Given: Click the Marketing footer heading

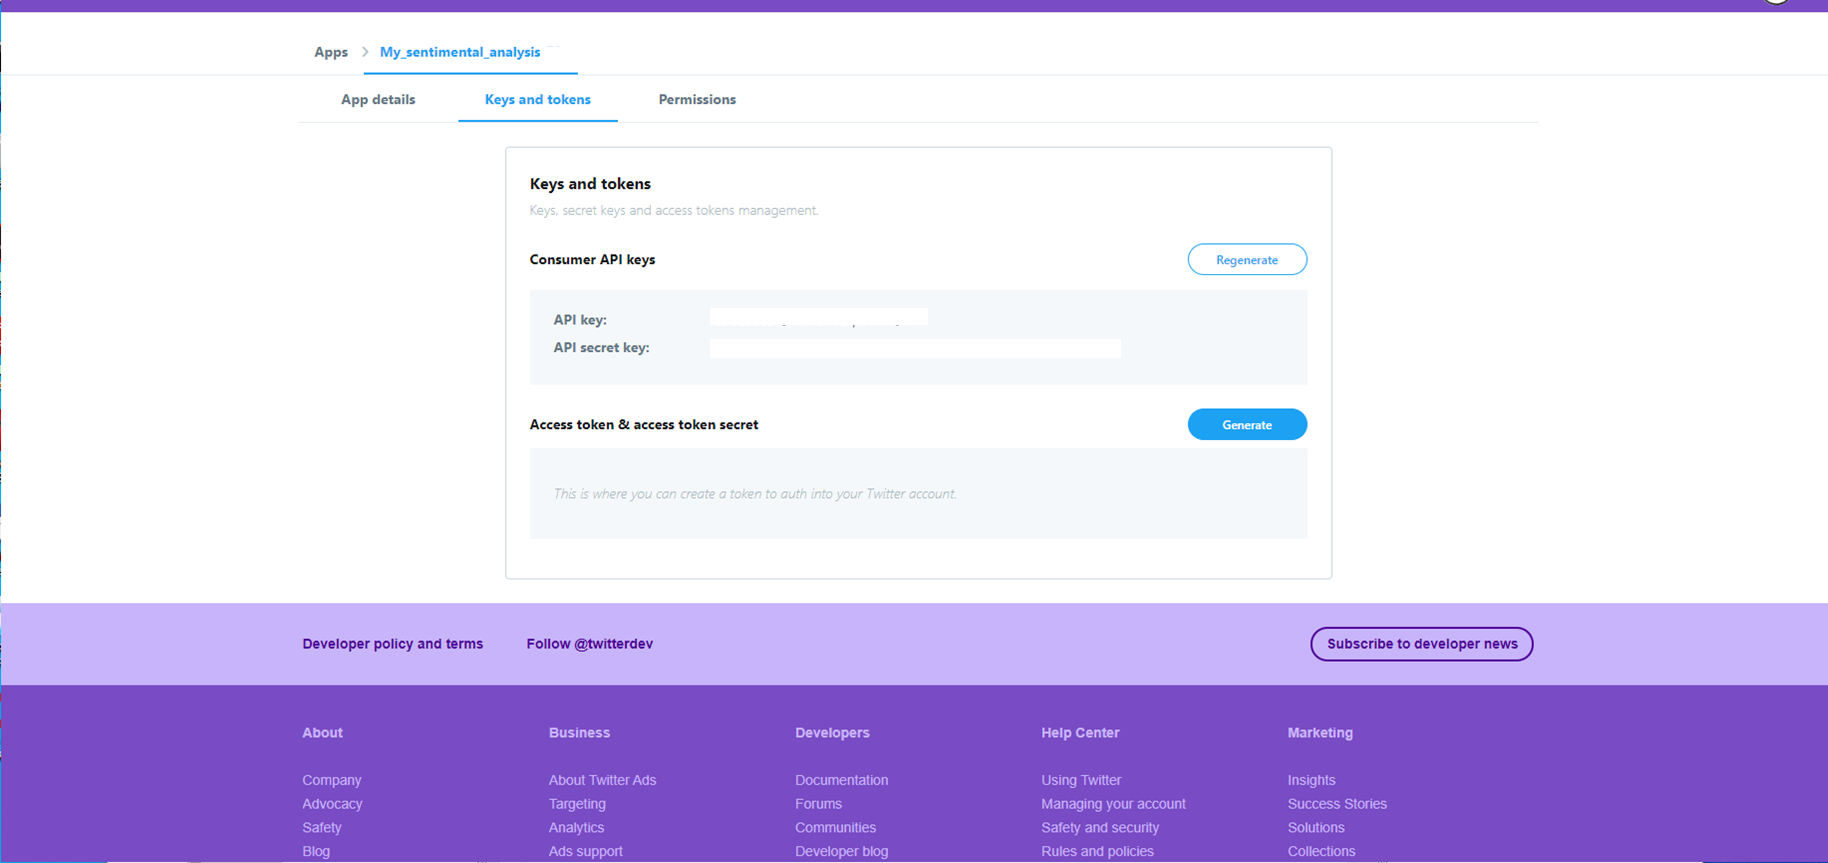Looking at the screenshot, I should coord(1320,733).
